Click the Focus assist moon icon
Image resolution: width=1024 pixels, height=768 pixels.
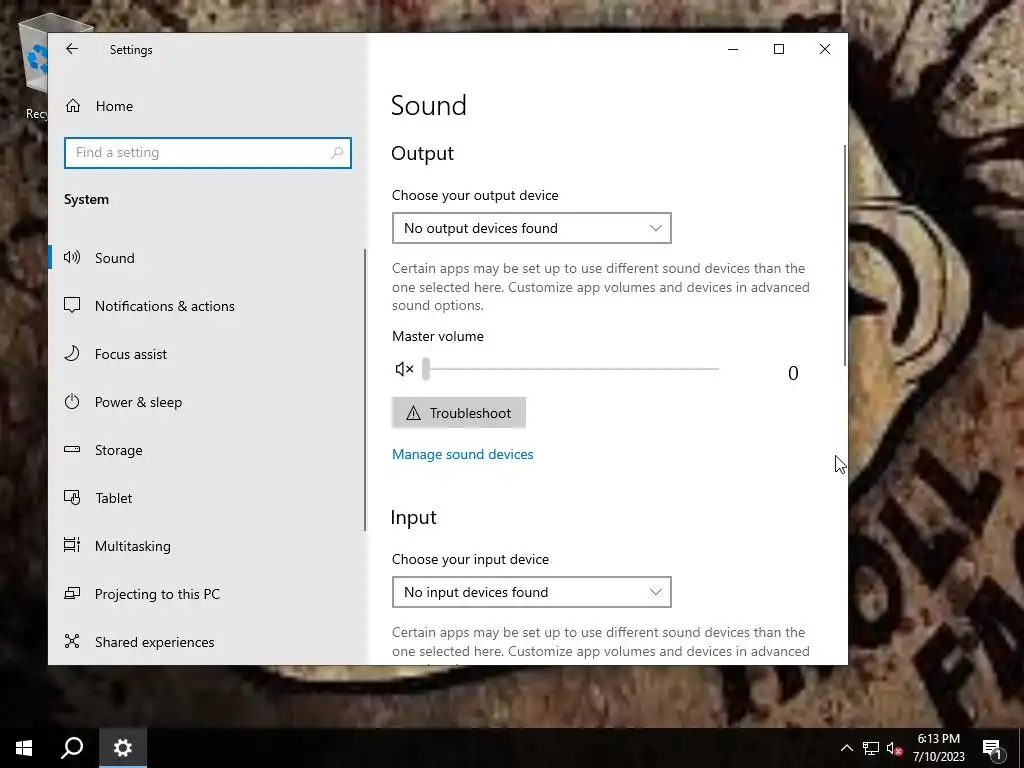pos(72,353)
